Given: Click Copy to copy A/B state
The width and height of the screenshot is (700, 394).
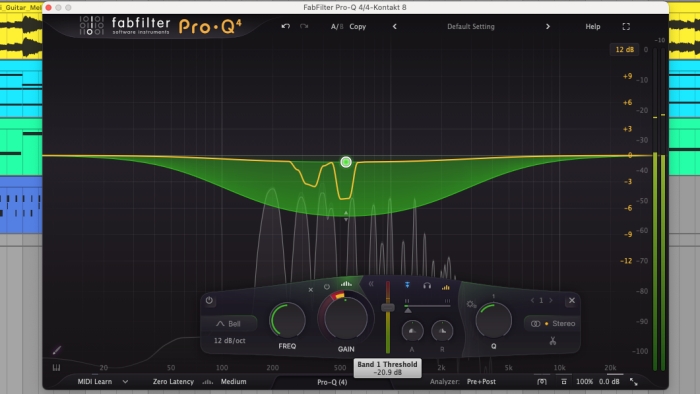Looking at the screenshot, I should (x=358, y=27).
